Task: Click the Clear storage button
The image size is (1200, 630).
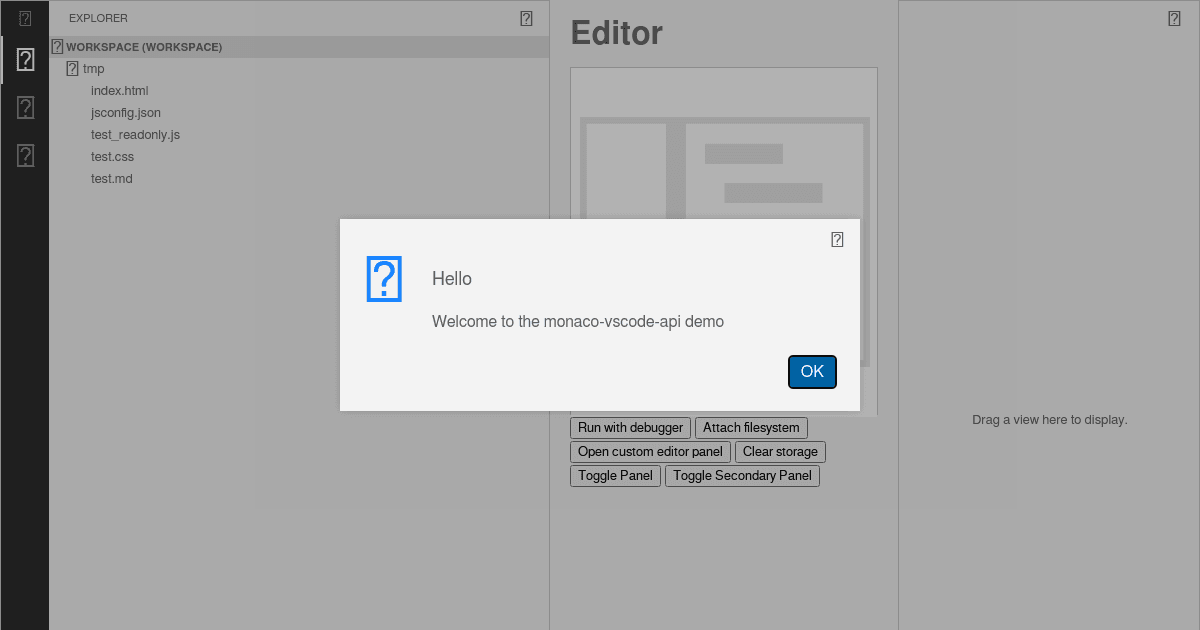Action: [780, 452]
